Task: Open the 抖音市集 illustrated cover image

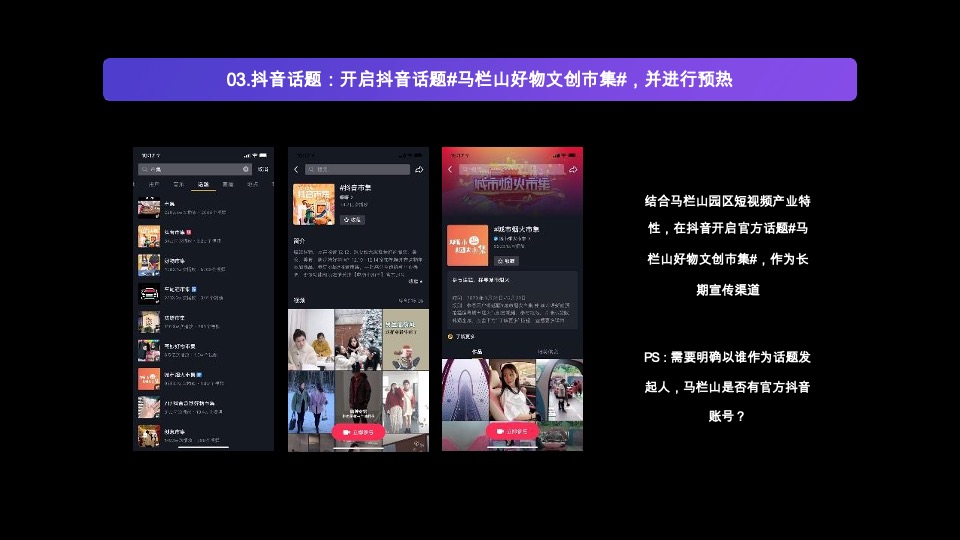Action: pyautogui.click(x=313, y=204)
